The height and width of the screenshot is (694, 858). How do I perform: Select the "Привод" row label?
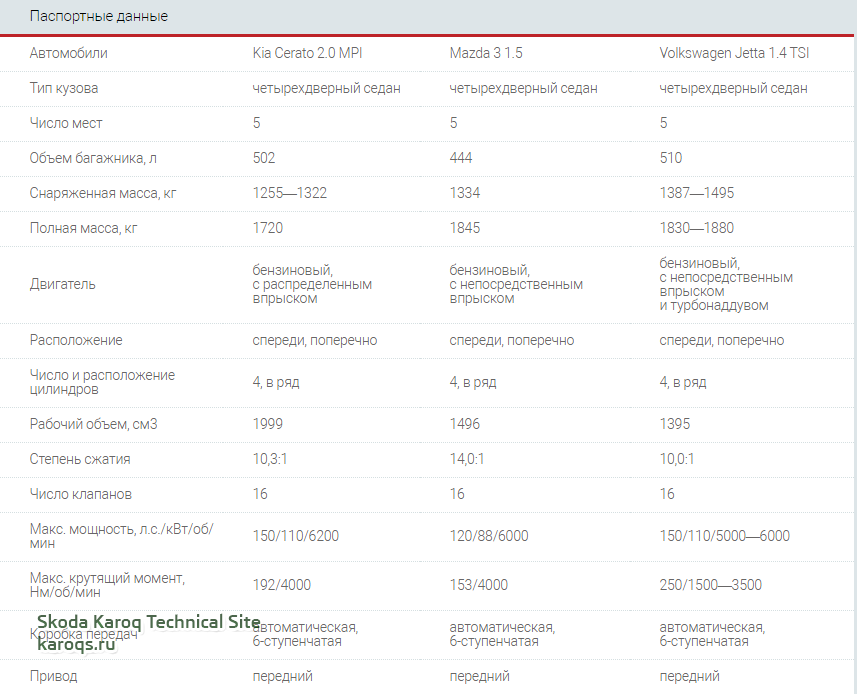[x=53, y=676]
